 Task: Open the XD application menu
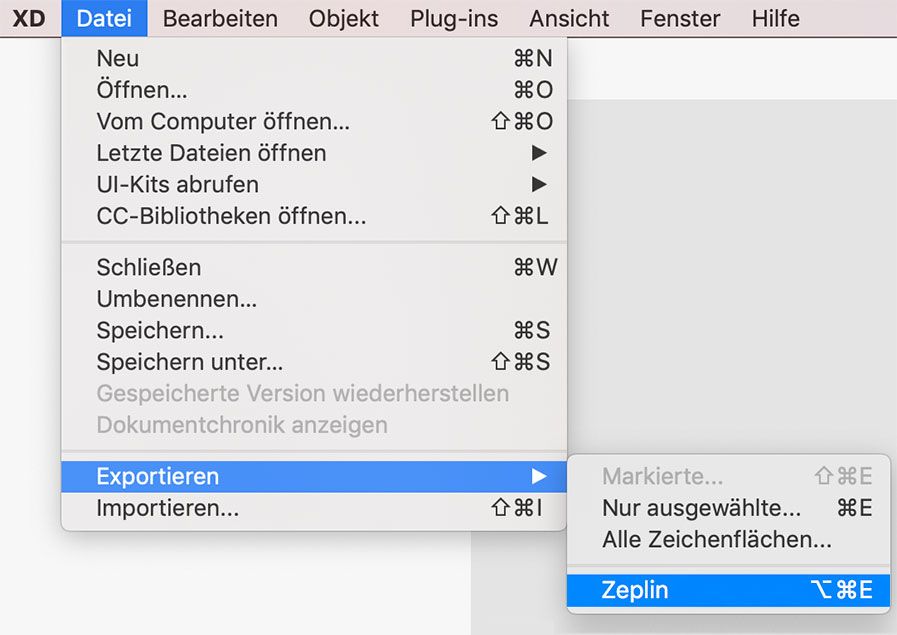[28, 18]
